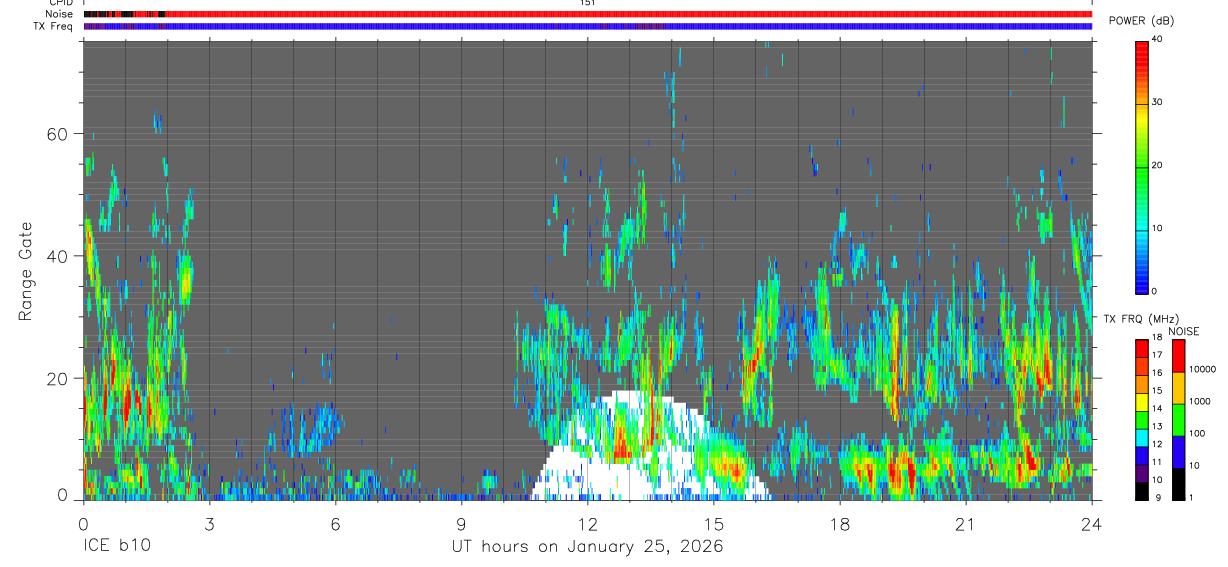Click the 40 label on POWER color bar
Screen dimensions: 1228x567
1158,39
